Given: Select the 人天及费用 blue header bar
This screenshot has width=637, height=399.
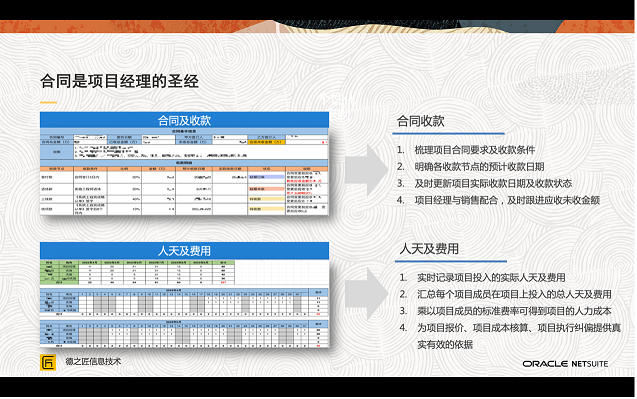Looking at the screenshot, I should point(184,251).
